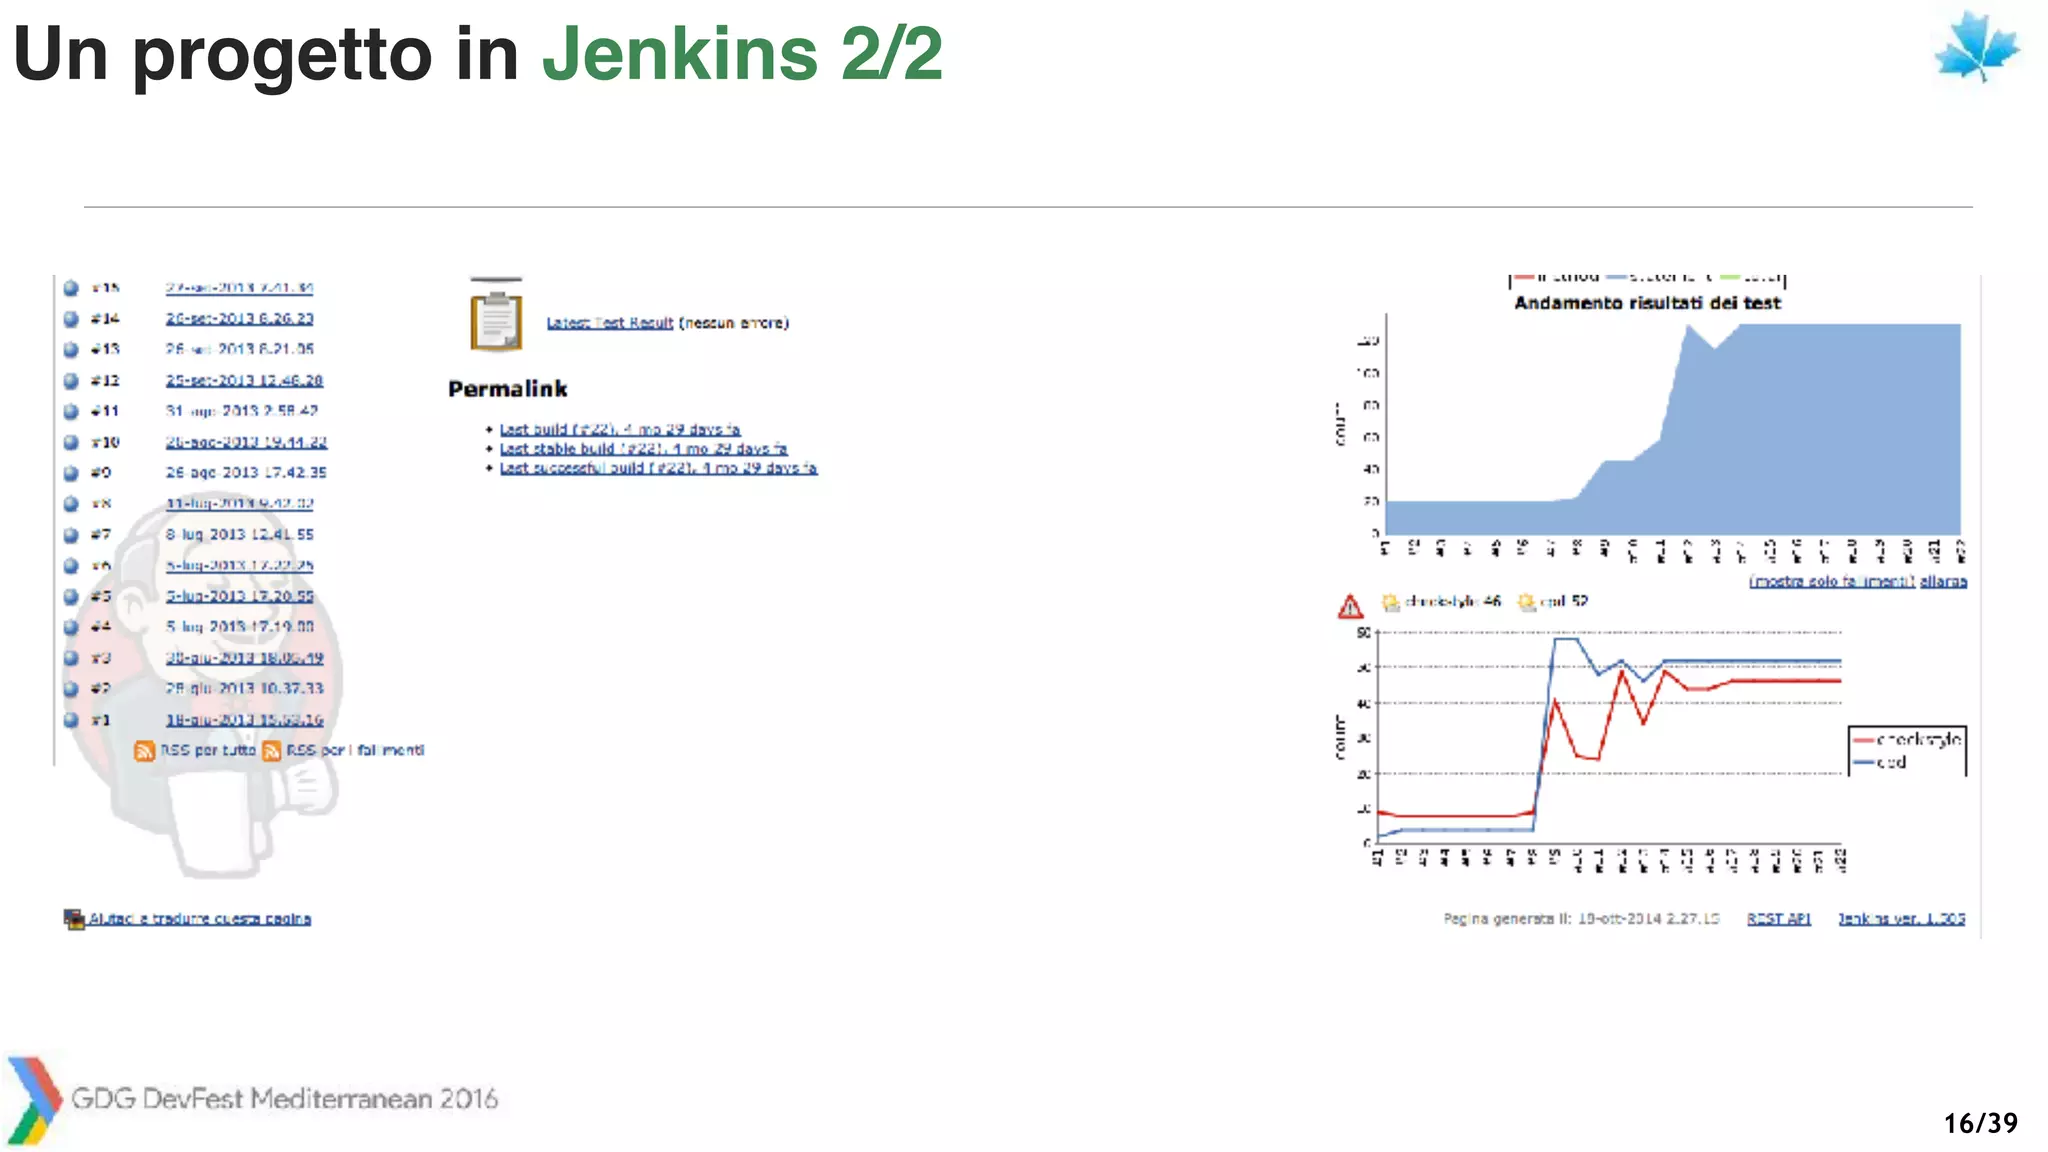Subscribe via RSS per tutto link

[208, 750]
